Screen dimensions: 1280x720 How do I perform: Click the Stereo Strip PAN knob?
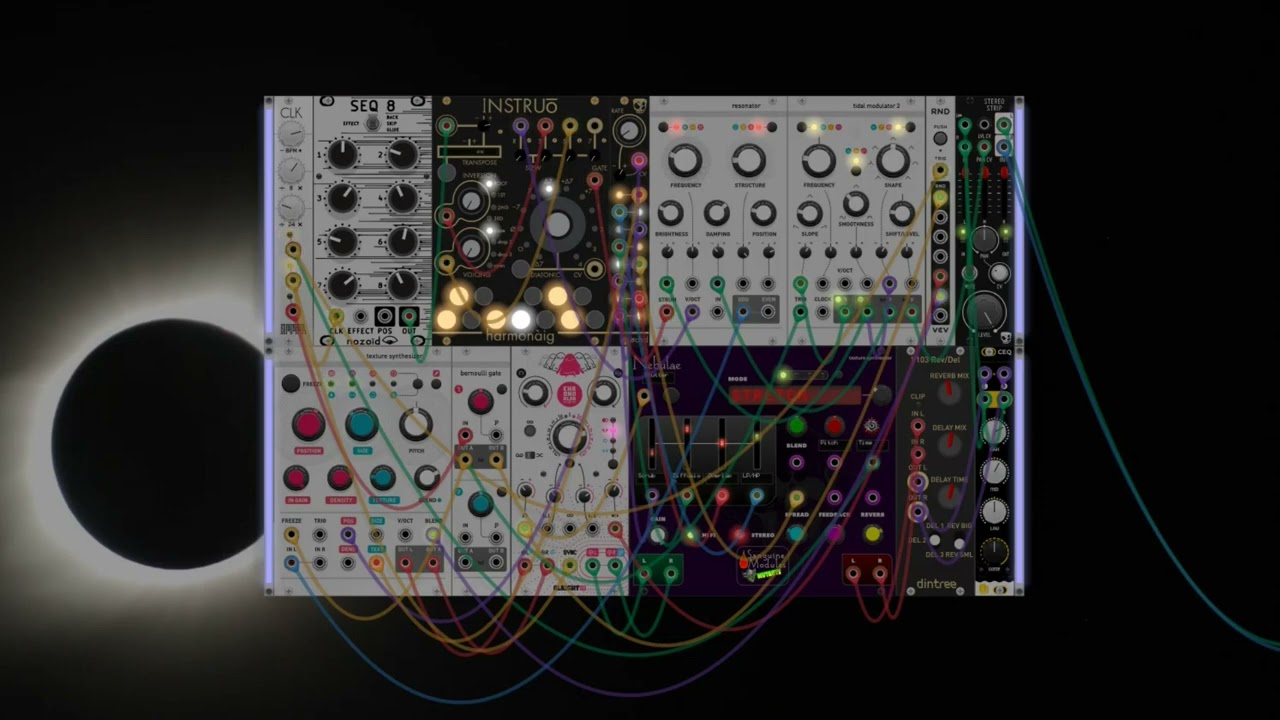pos(985,238)
